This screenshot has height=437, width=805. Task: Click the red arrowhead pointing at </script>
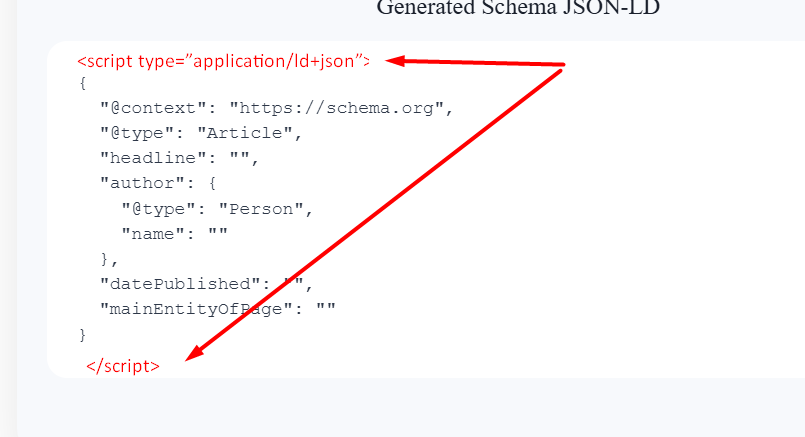coord(195,353)
